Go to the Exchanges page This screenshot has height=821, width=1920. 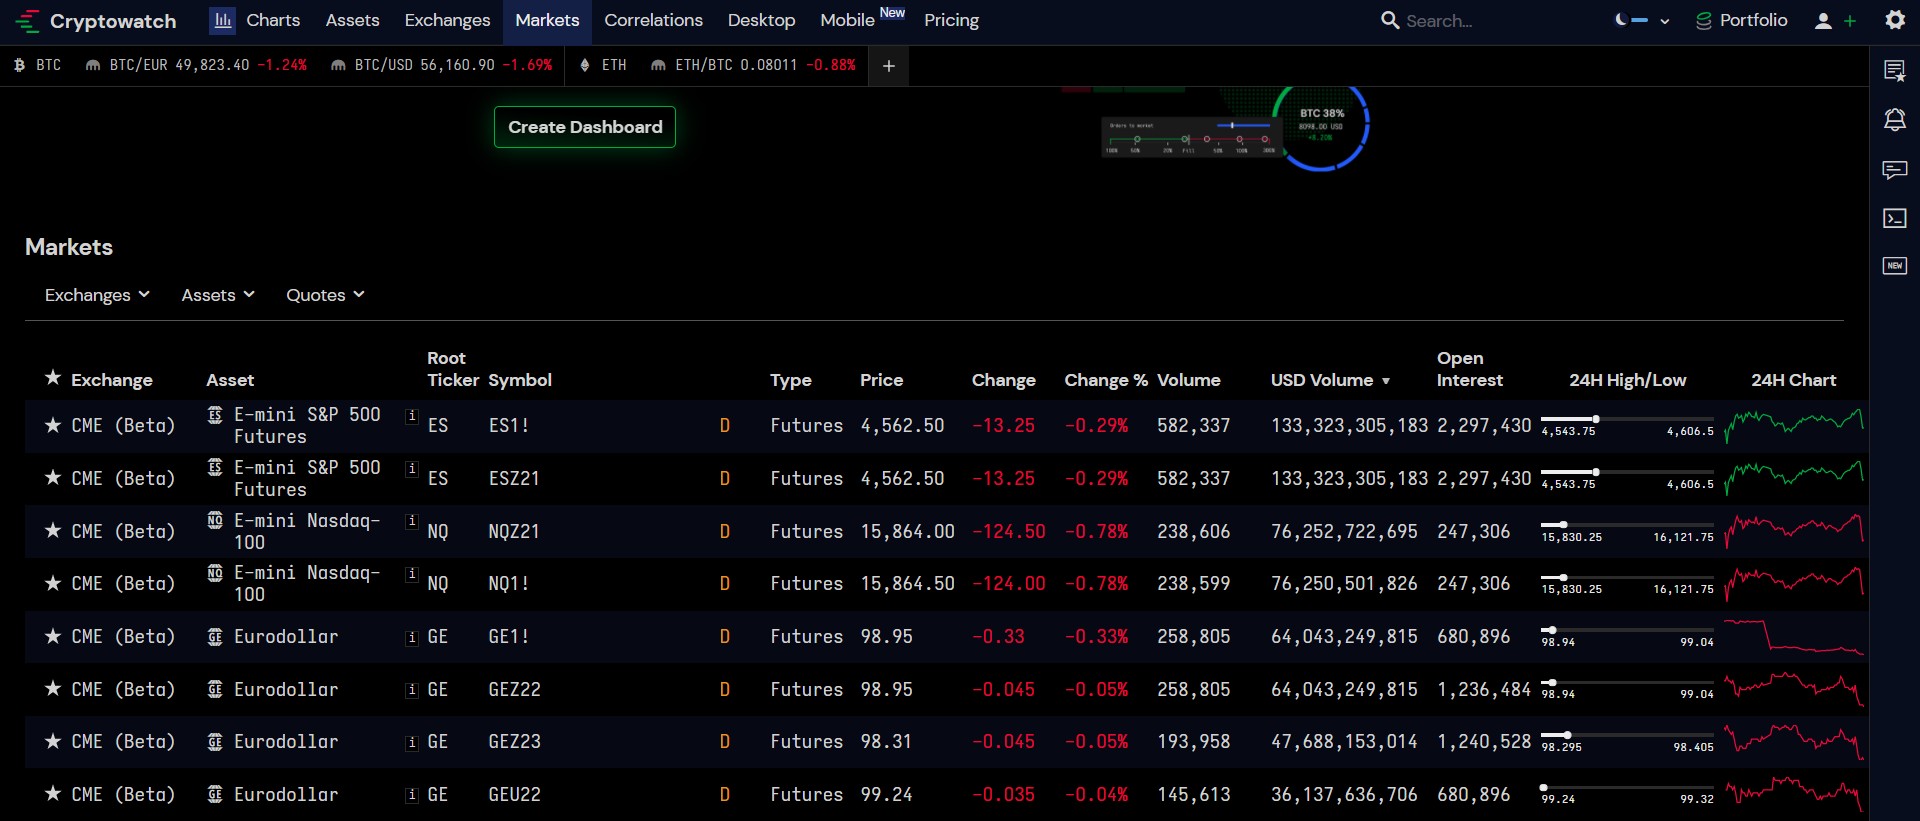click(447, 21)
